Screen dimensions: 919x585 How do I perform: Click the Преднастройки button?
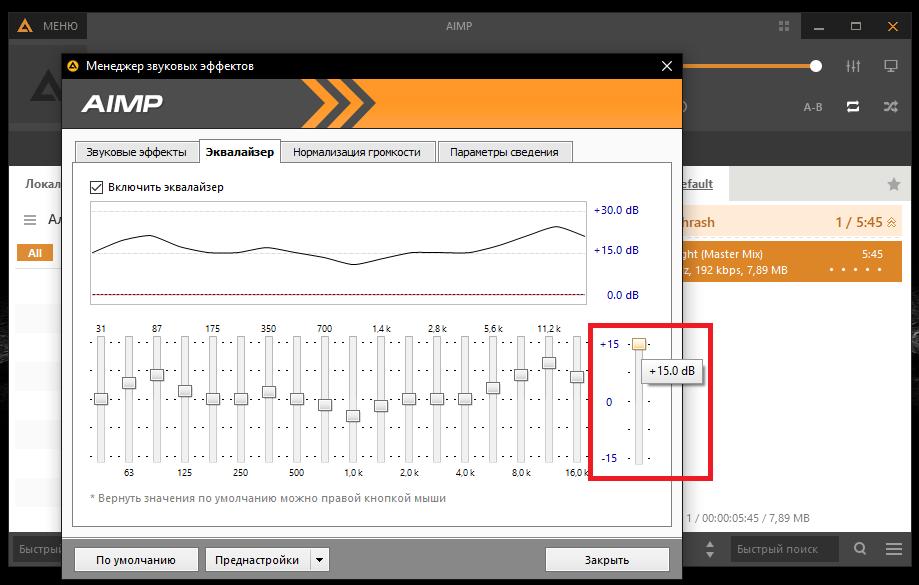[x=257, y=560]
